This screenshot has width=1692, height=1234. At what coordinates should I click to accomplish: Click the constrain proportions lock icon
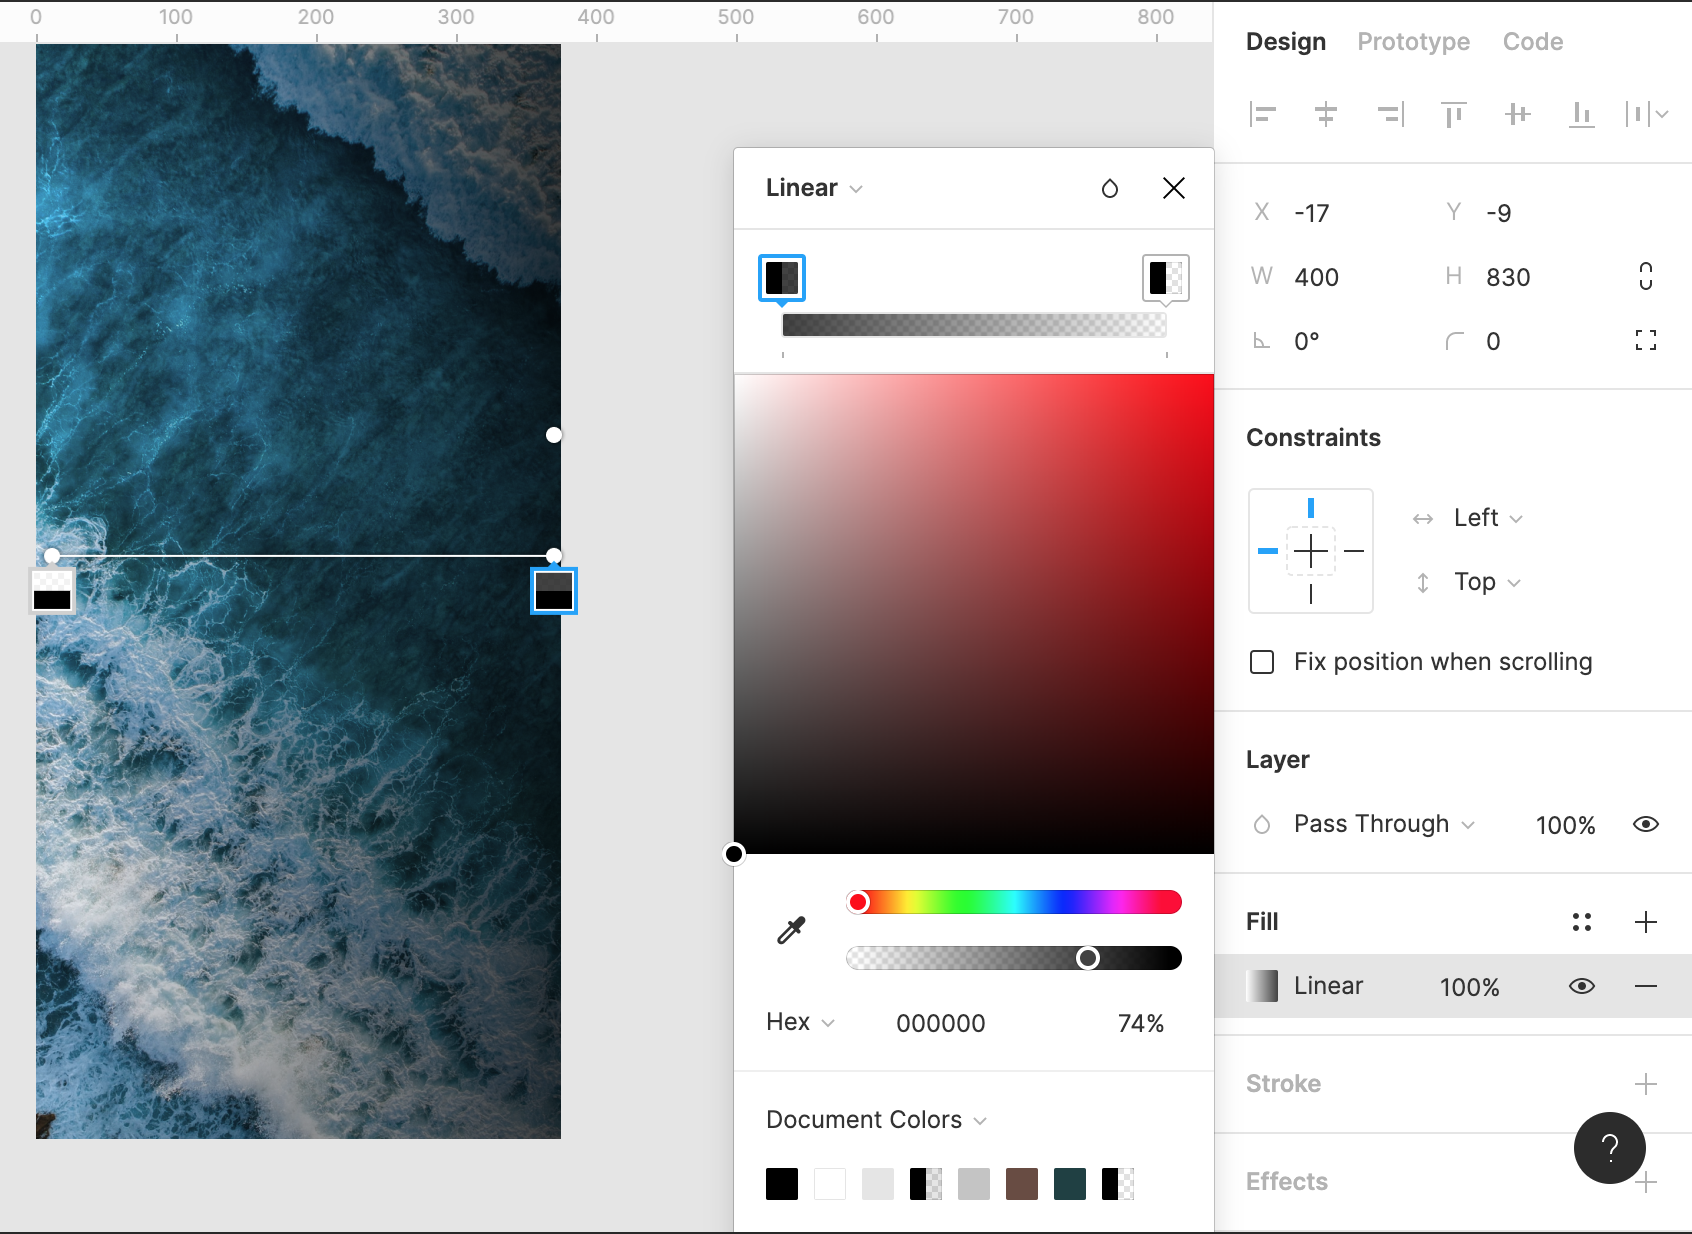coord(1645,277)
